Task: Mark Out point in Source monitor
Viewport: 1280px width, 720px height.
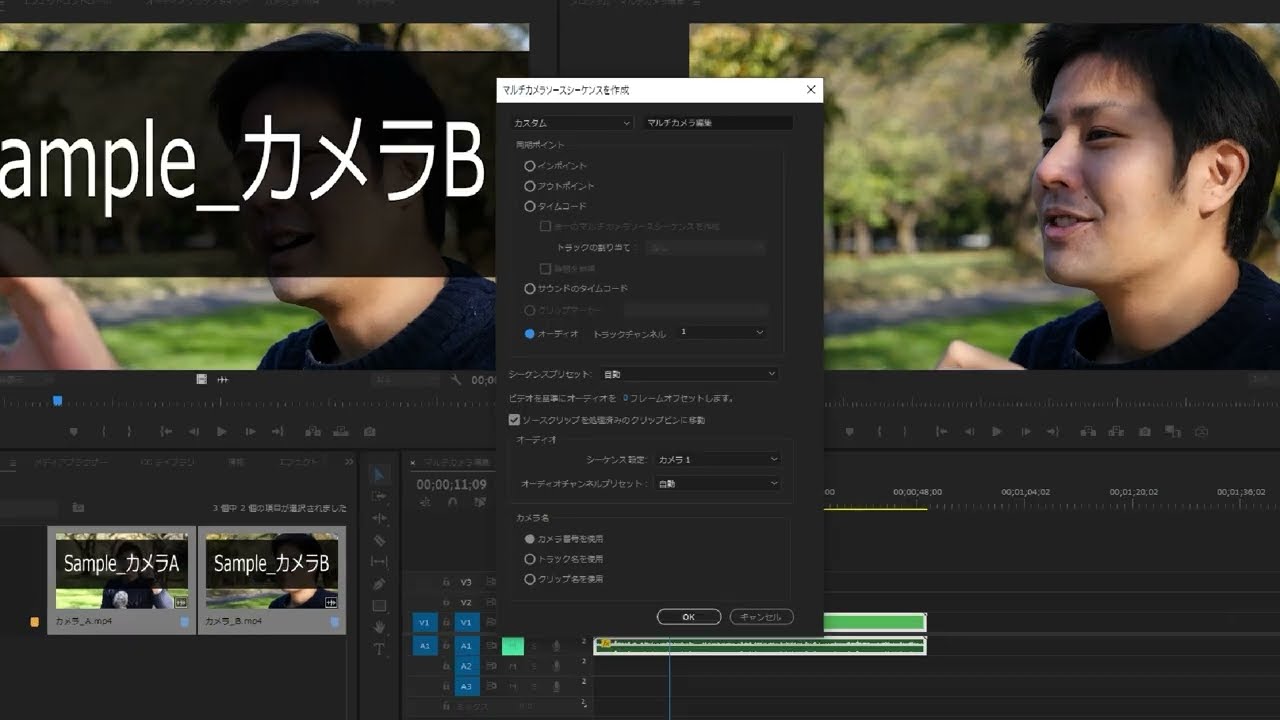Action: pos(129,432)
